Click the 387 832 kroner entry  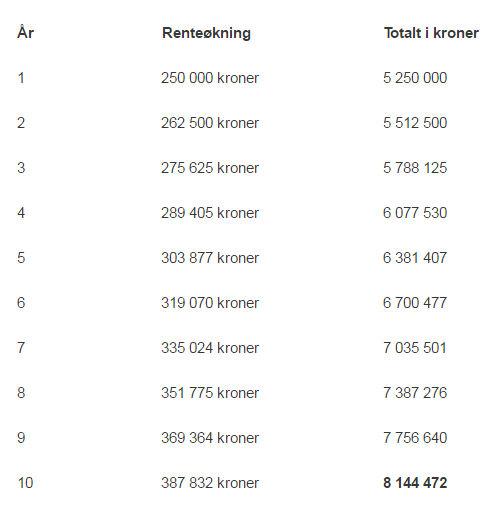pyautogui.click(x=210, y=483)
